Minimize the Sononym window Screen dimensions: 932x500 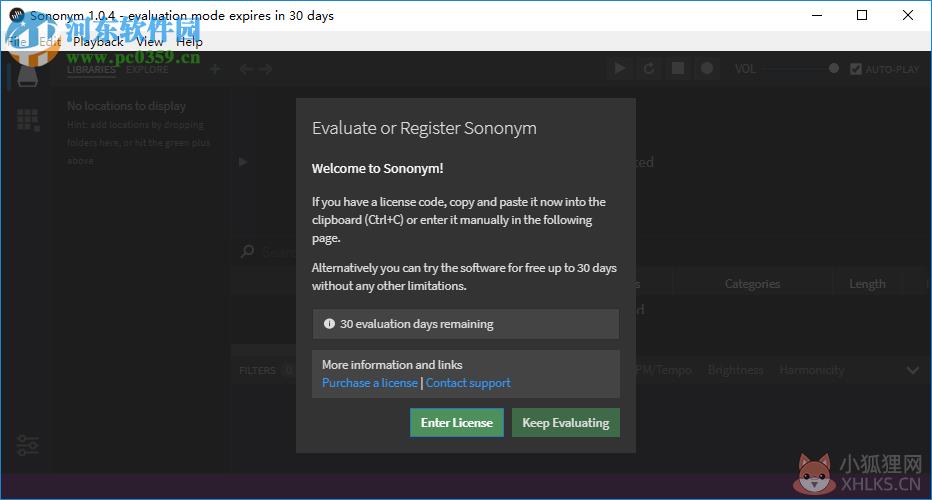[817, 15]
